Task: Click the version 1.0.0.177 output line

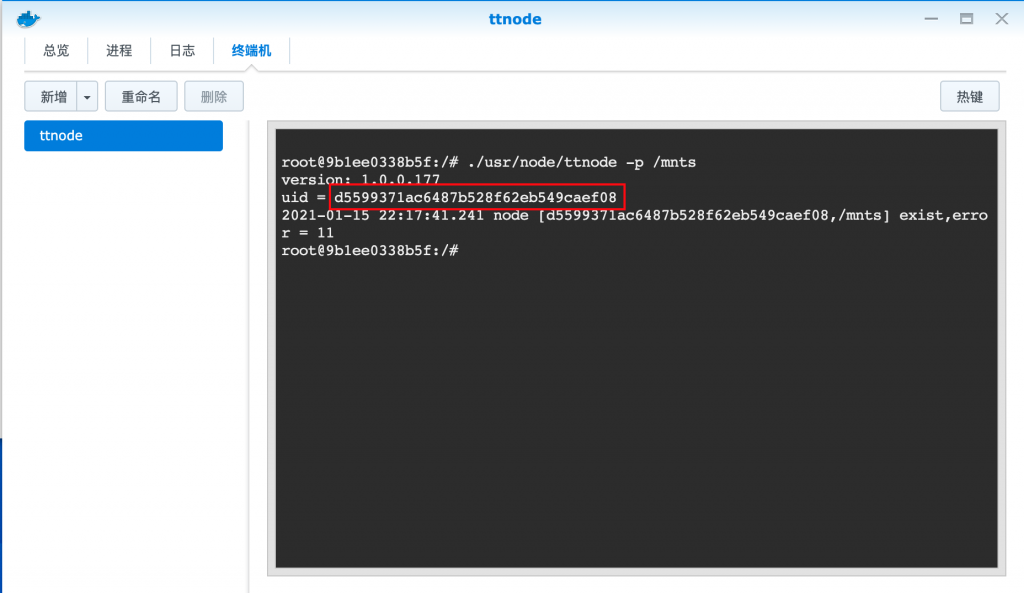Action: click(361, 180)
